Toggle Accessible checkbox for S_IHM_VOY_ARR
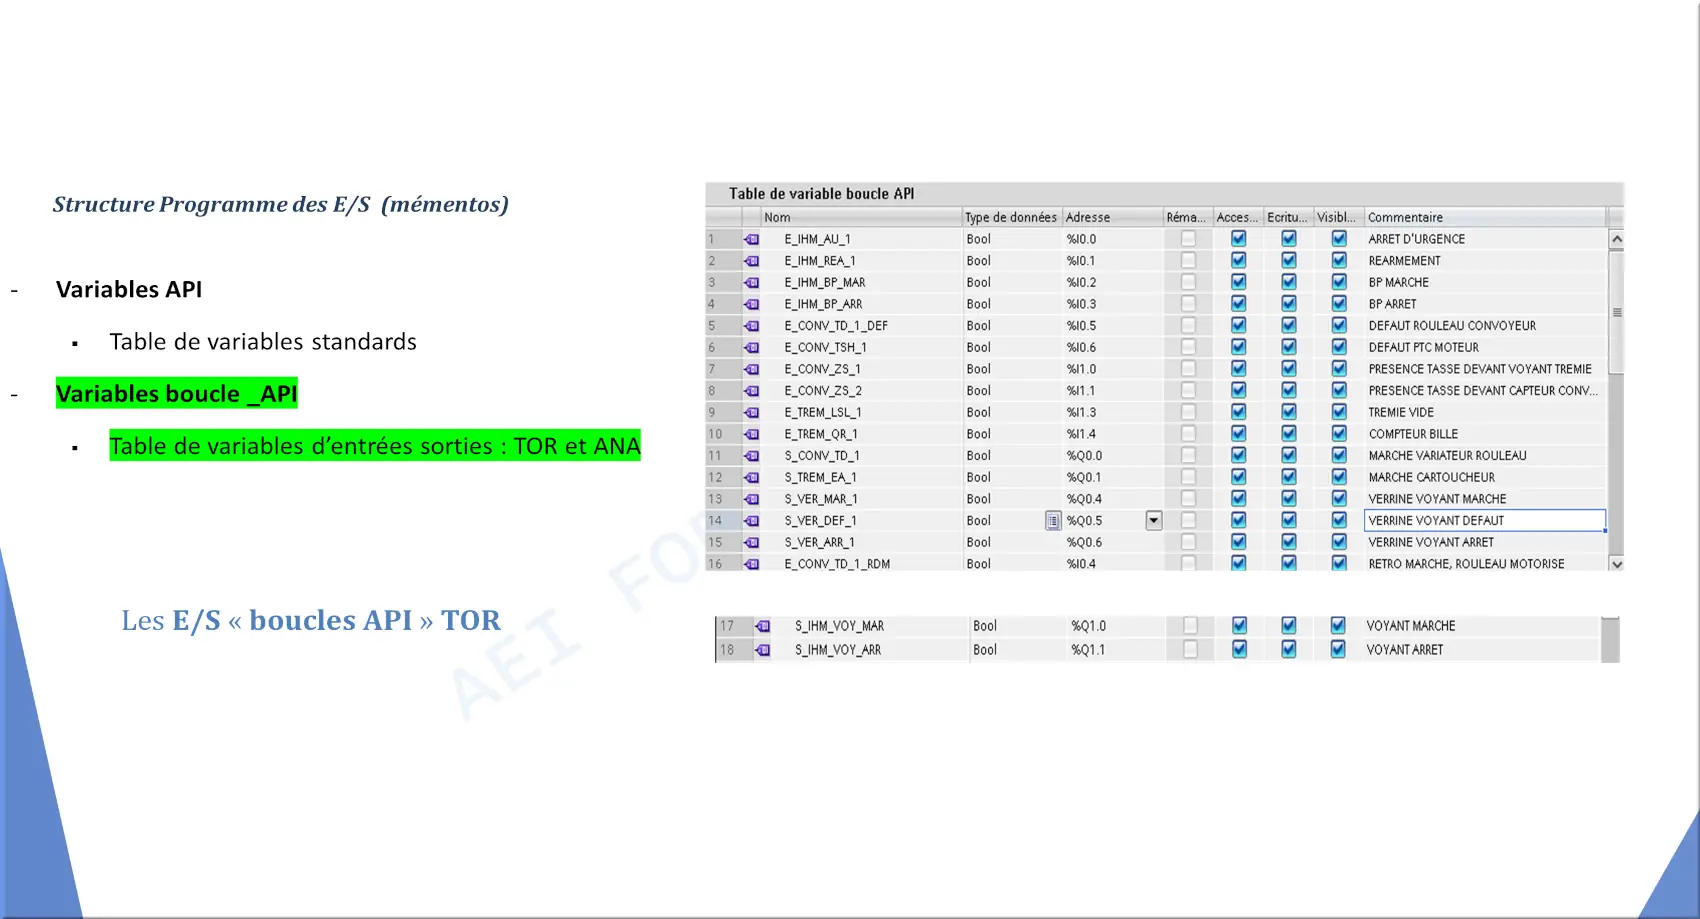The image size is (1700, 919). pos(1240,649)
